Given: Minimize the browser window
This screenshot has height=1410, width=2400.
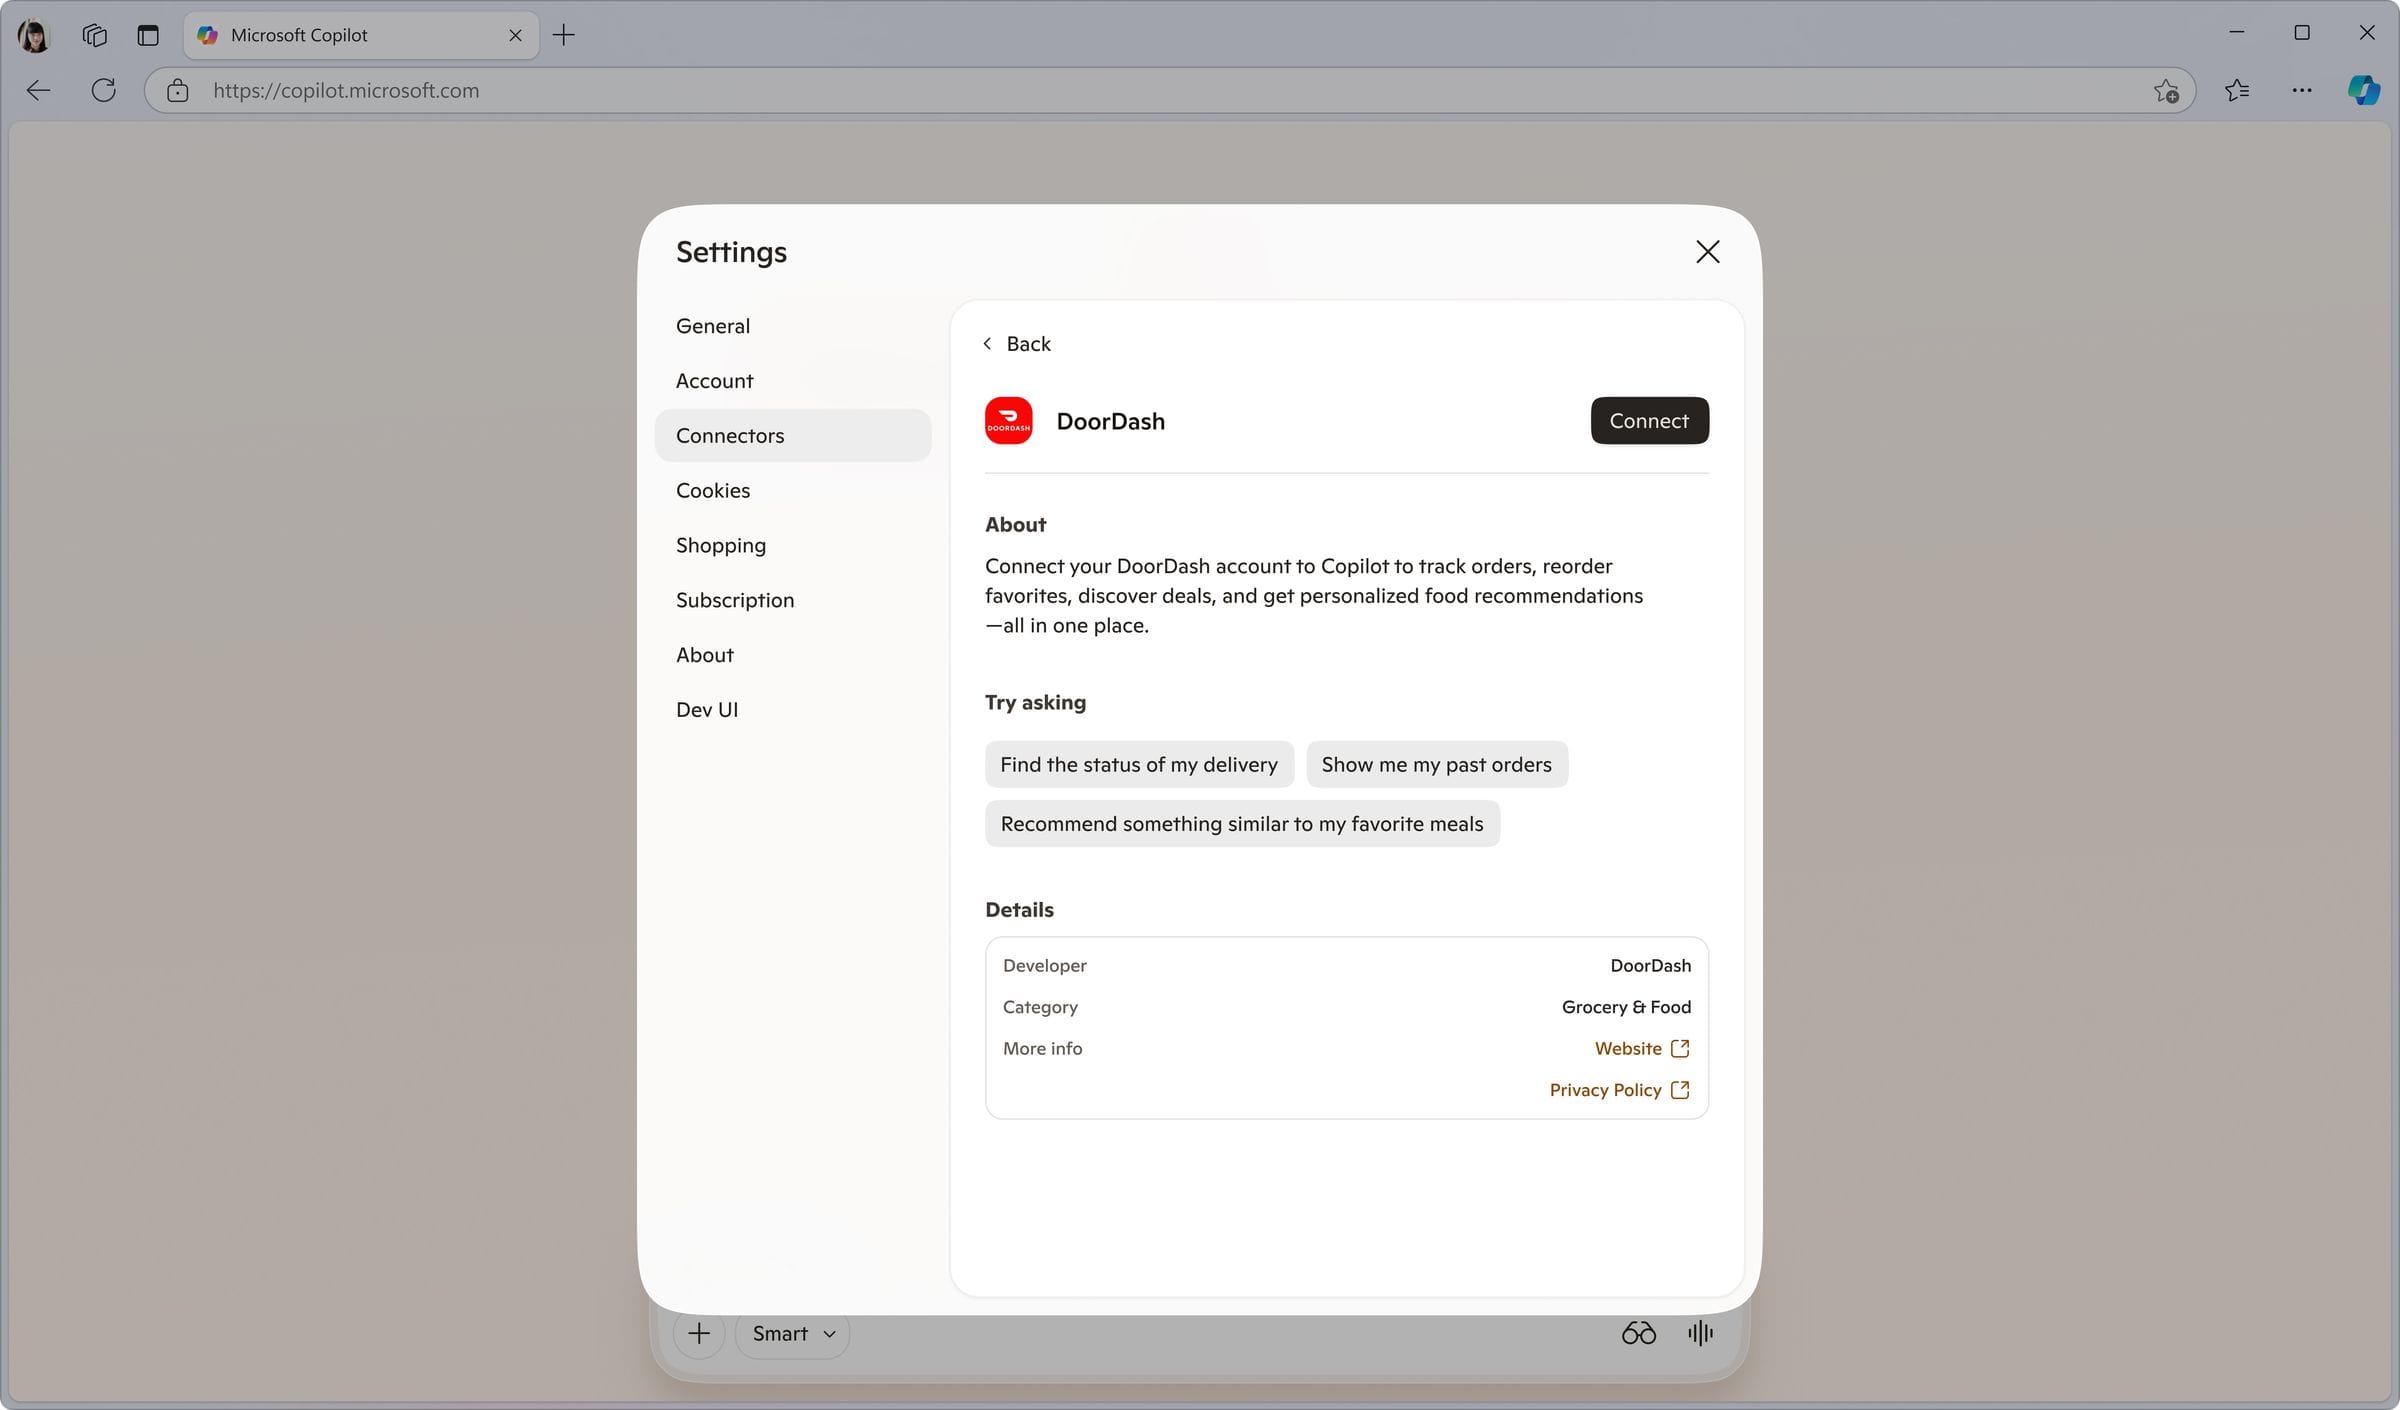Looking at the screenshot, I should [x=2237, y=33].
